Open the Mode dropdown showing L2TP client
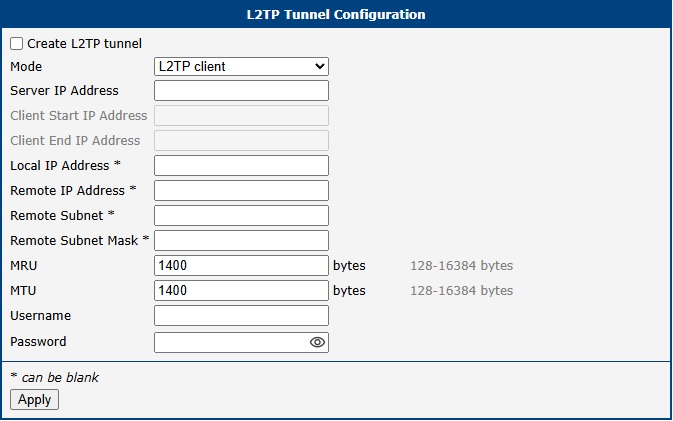This screenshot has width=673, height=421. point(241,67)
